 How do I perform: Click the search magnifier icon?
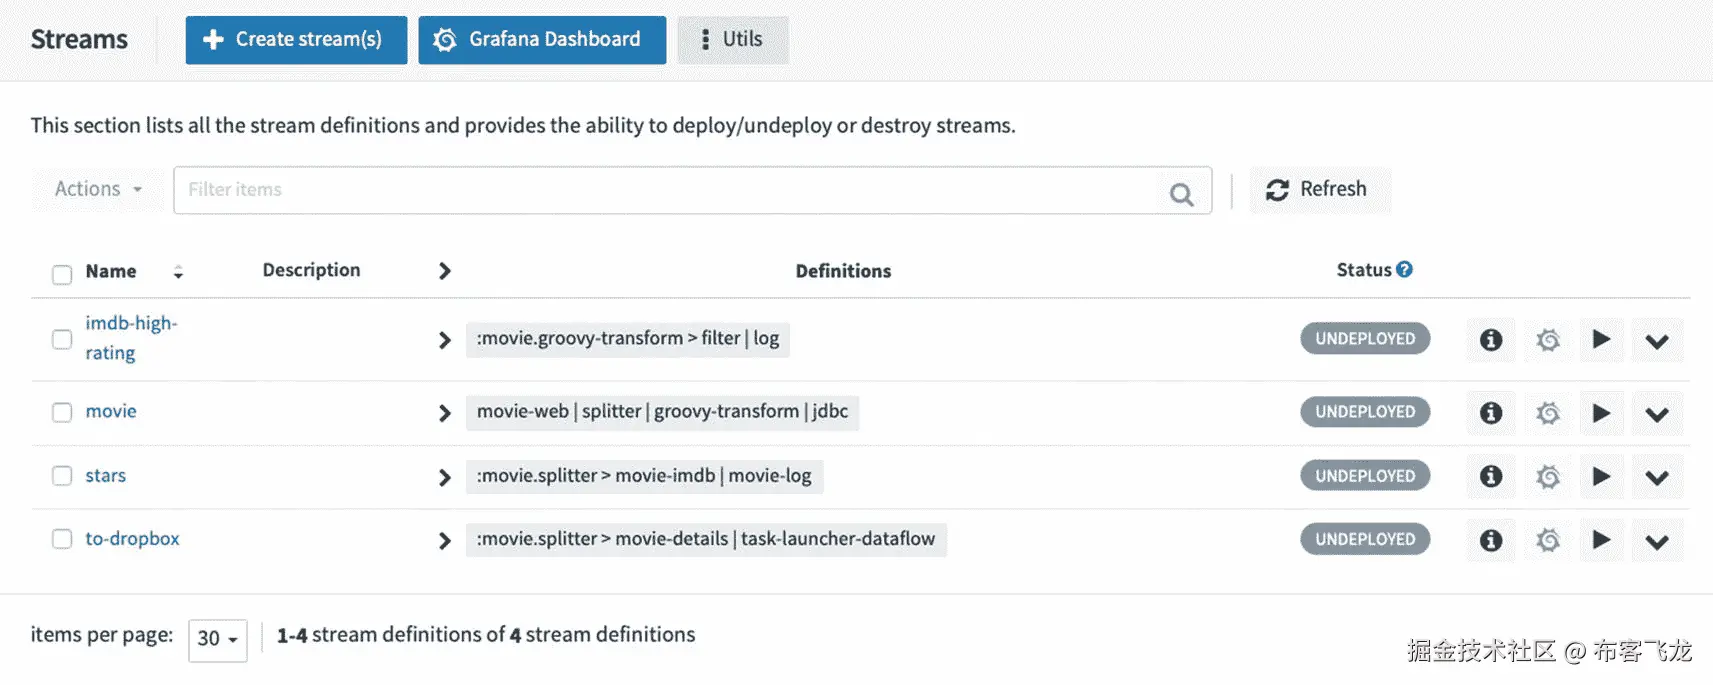coord(1181,194)
